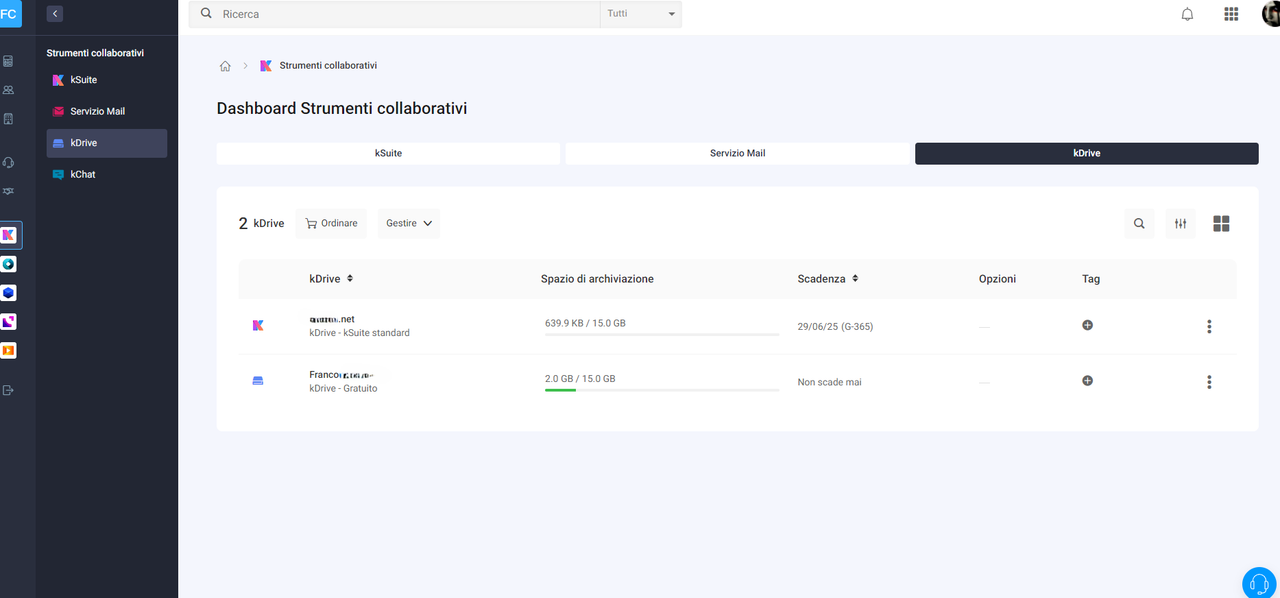The height and width of the screenshot is (598, 1280).
Task: Select the highlighted K product icon in the left rail
Action: click(x=9, y=235)
